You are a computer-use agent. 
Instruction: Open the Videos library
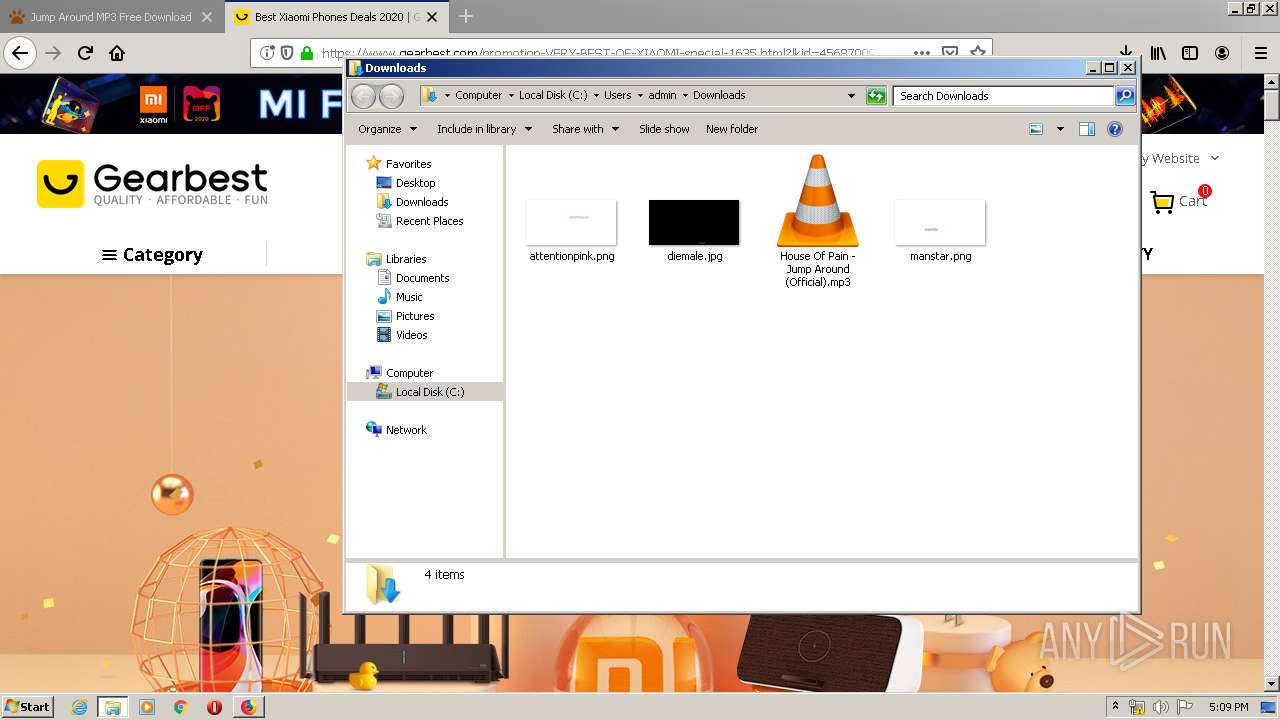pyautogui.click(x=411, y=335)
